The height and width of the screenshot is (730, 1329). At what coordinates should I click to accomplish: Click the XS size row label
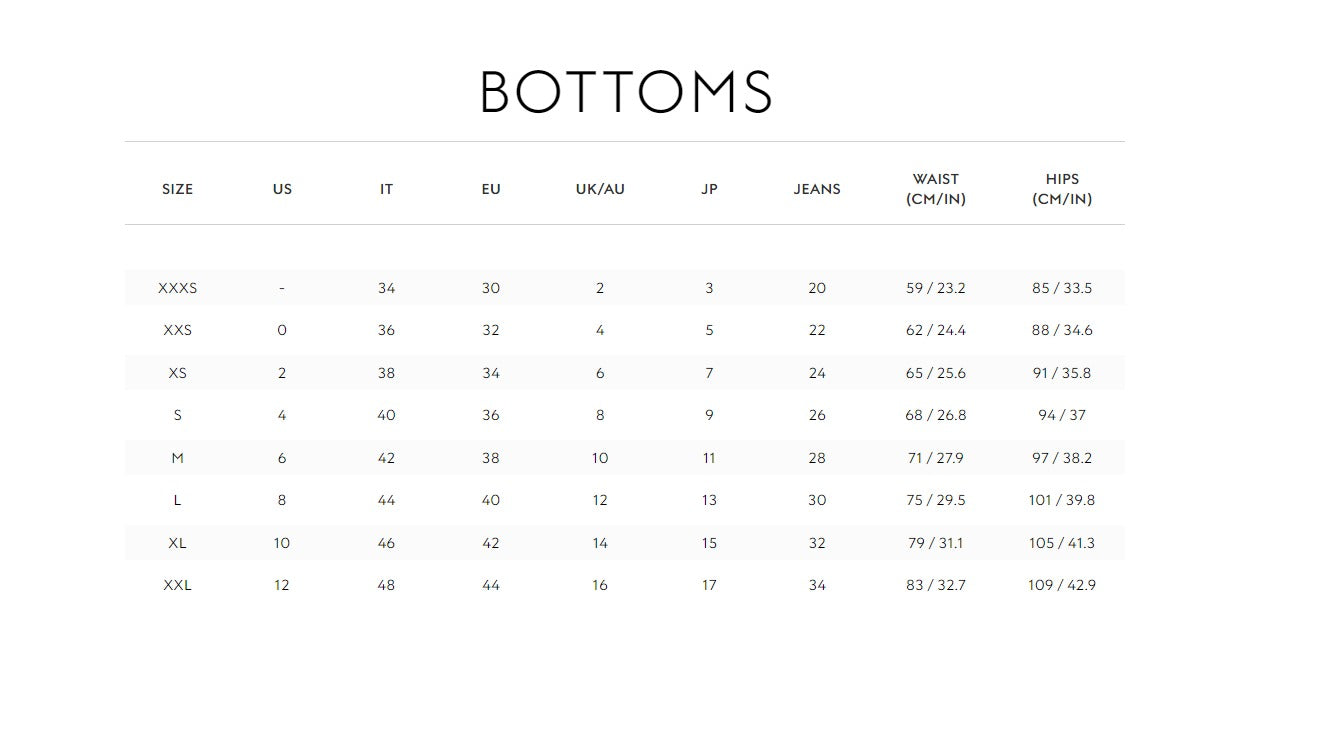177,373
